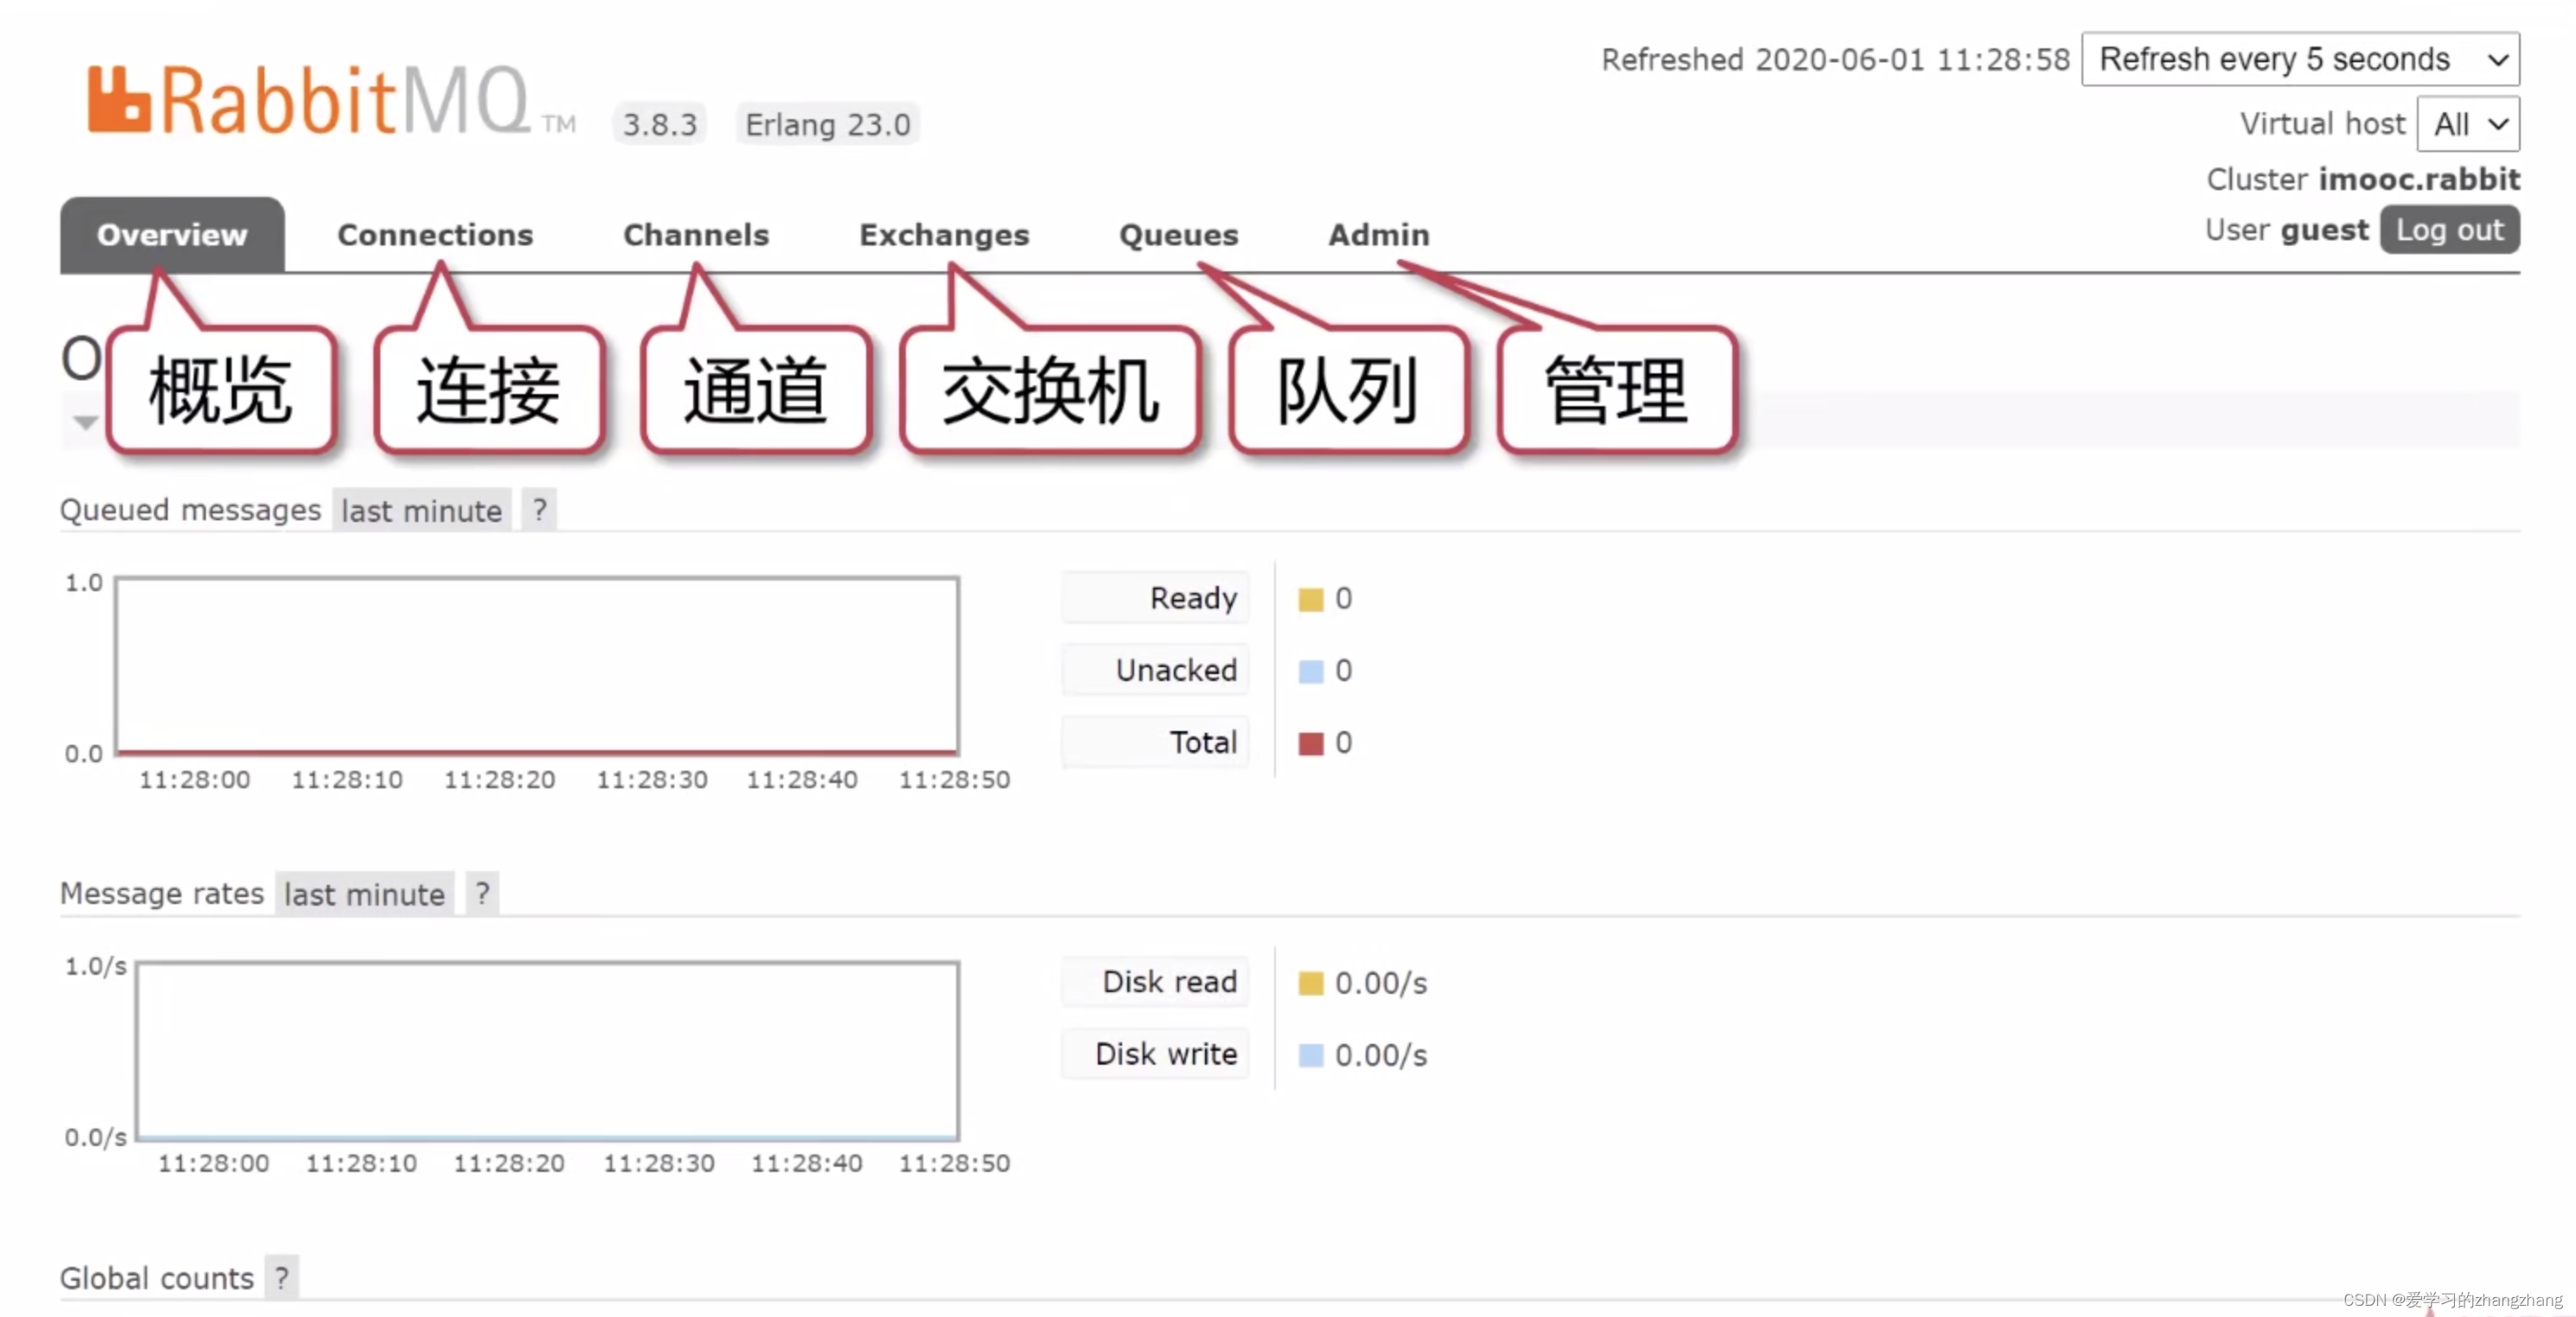2576x1317 pixels.
Task: Click the Unacked legend label
Action: [1156, 670]
